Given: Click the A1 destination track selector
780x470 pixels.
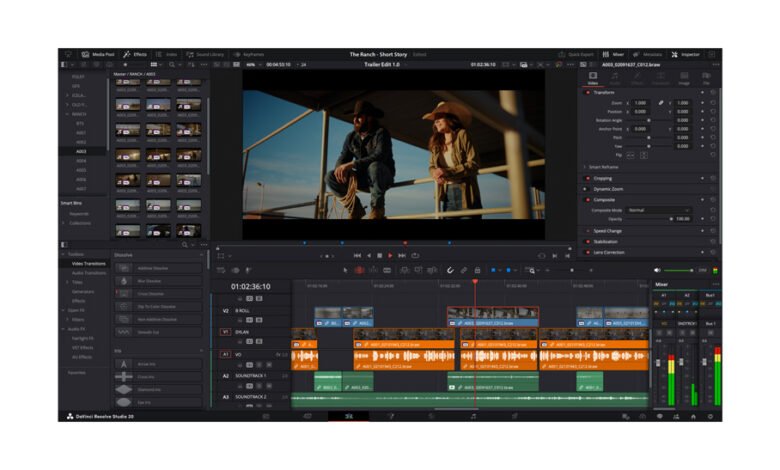Looking at the screenshot, I should pyautogui.click(x=225, y=354).
